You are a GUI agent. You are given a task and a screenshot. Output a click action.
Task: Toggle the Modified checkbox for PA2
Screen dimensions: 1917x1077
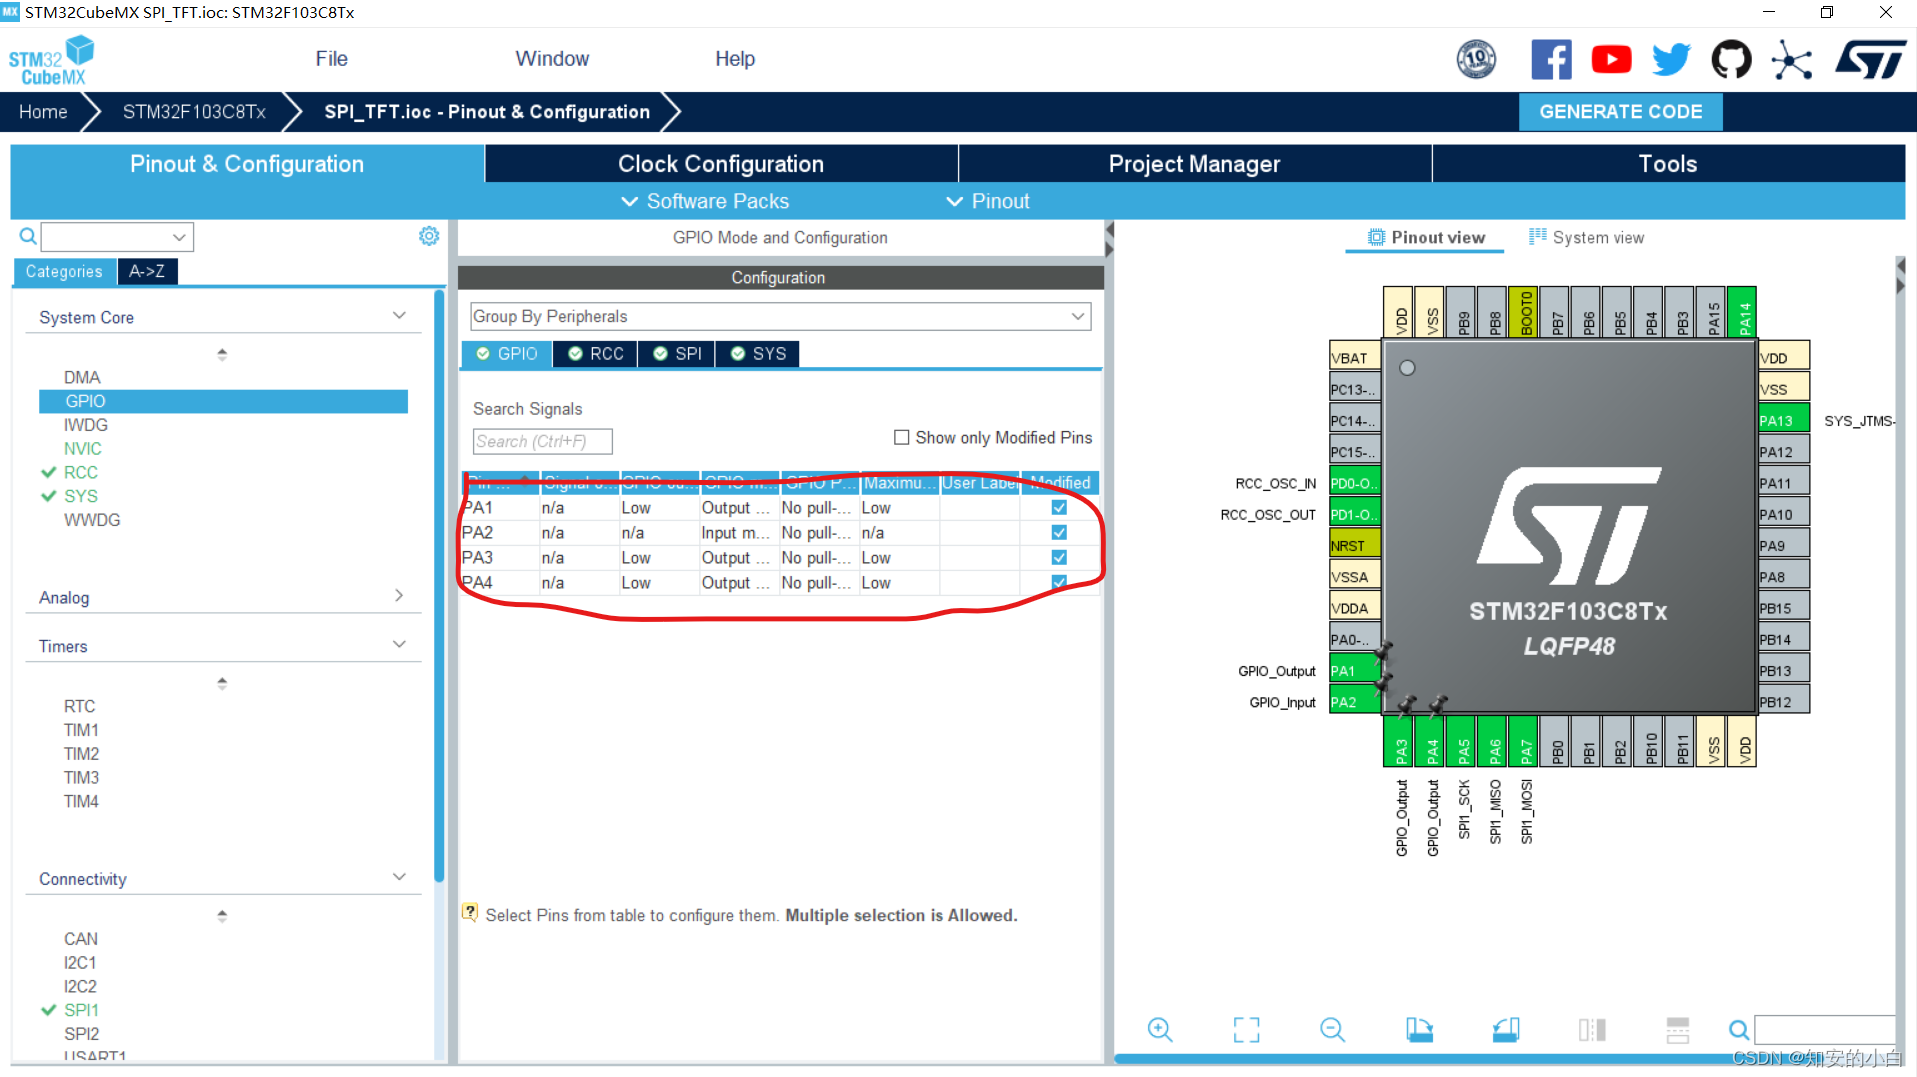click(x=1059, y=532)
